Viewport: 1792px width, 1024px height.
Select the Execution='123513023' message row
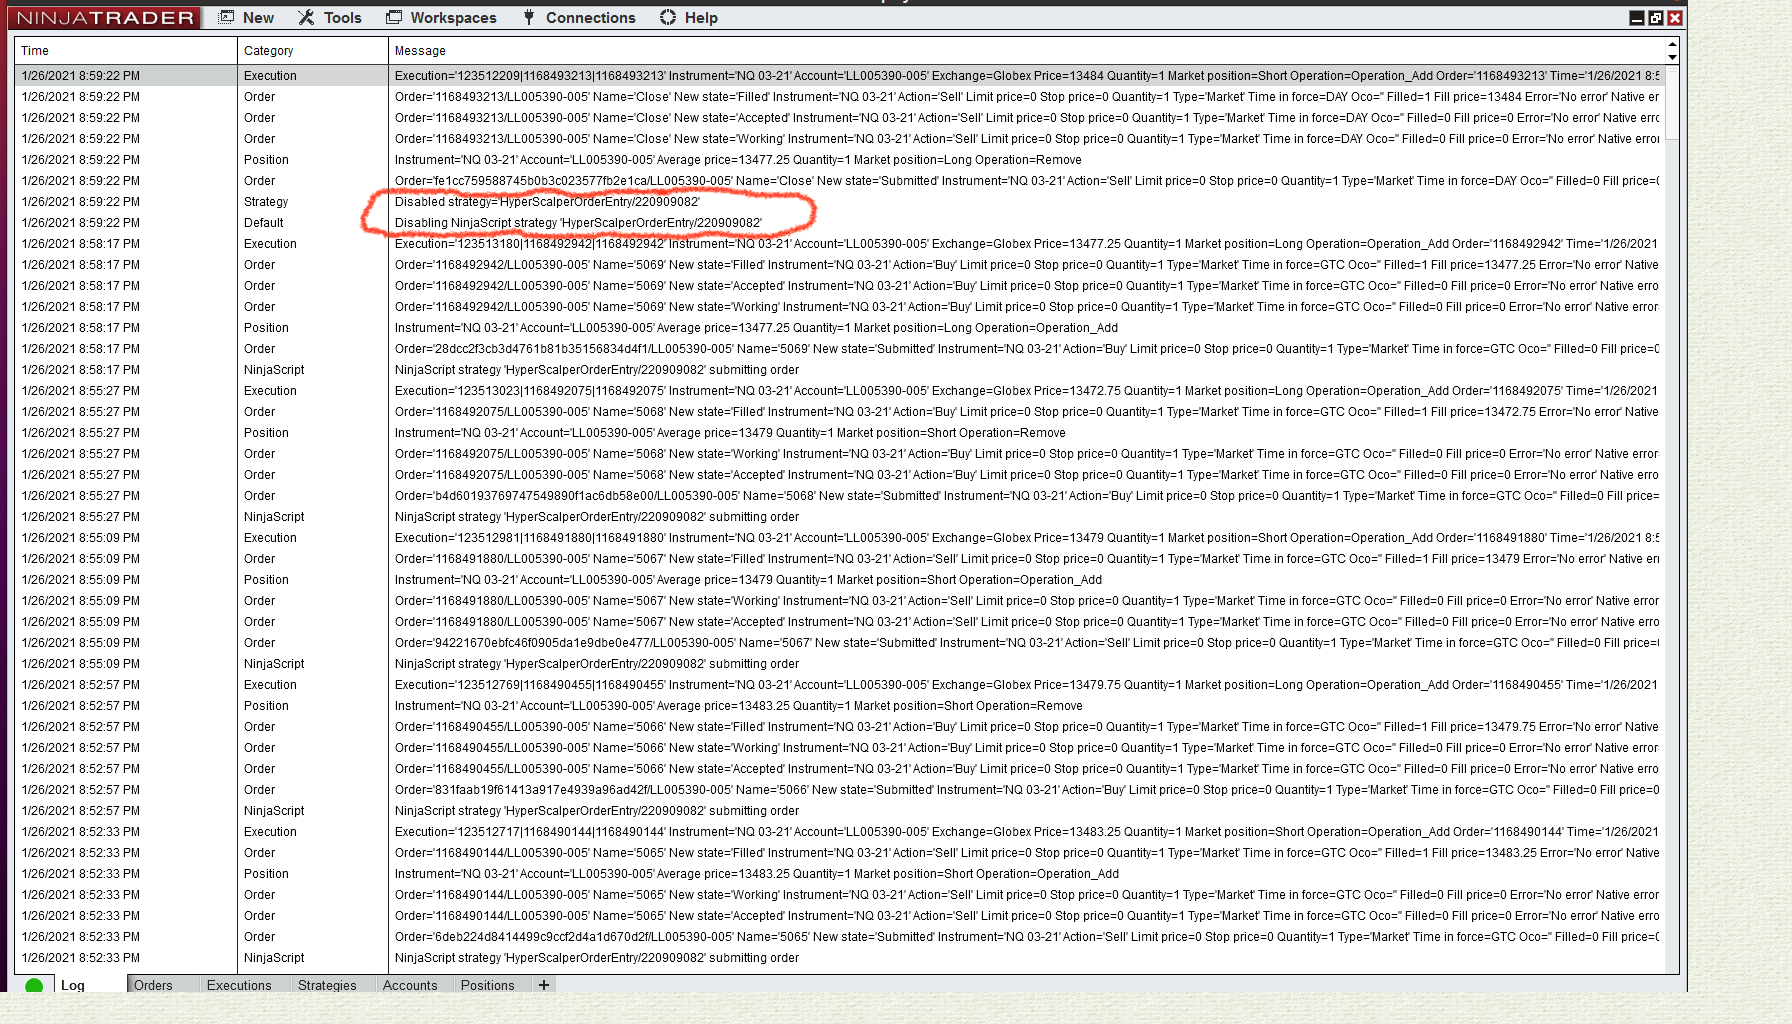[x=1027, y=391]
